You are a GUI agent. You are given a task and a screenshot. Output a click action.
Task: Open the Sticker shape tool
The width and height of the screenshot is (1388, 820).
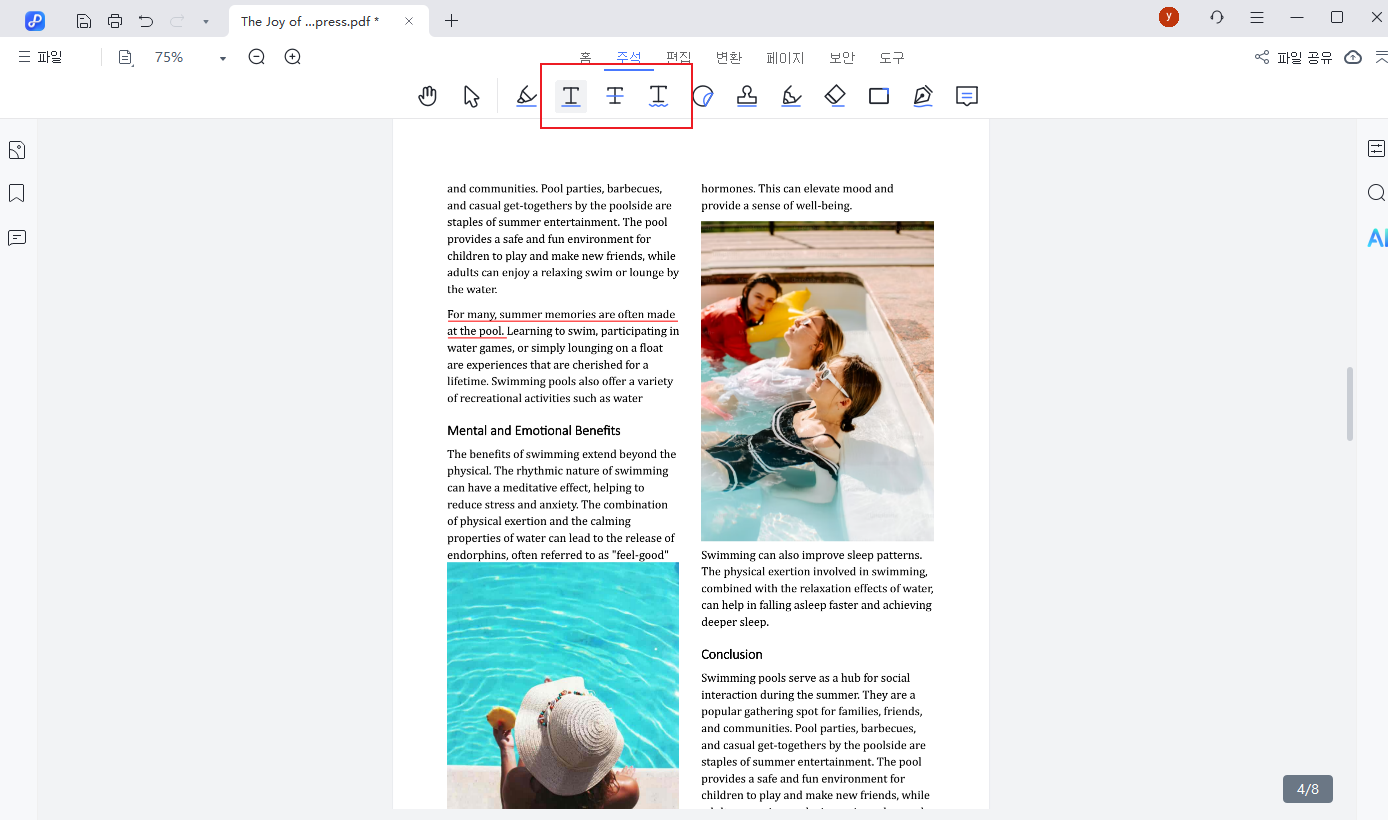point(703,96)
